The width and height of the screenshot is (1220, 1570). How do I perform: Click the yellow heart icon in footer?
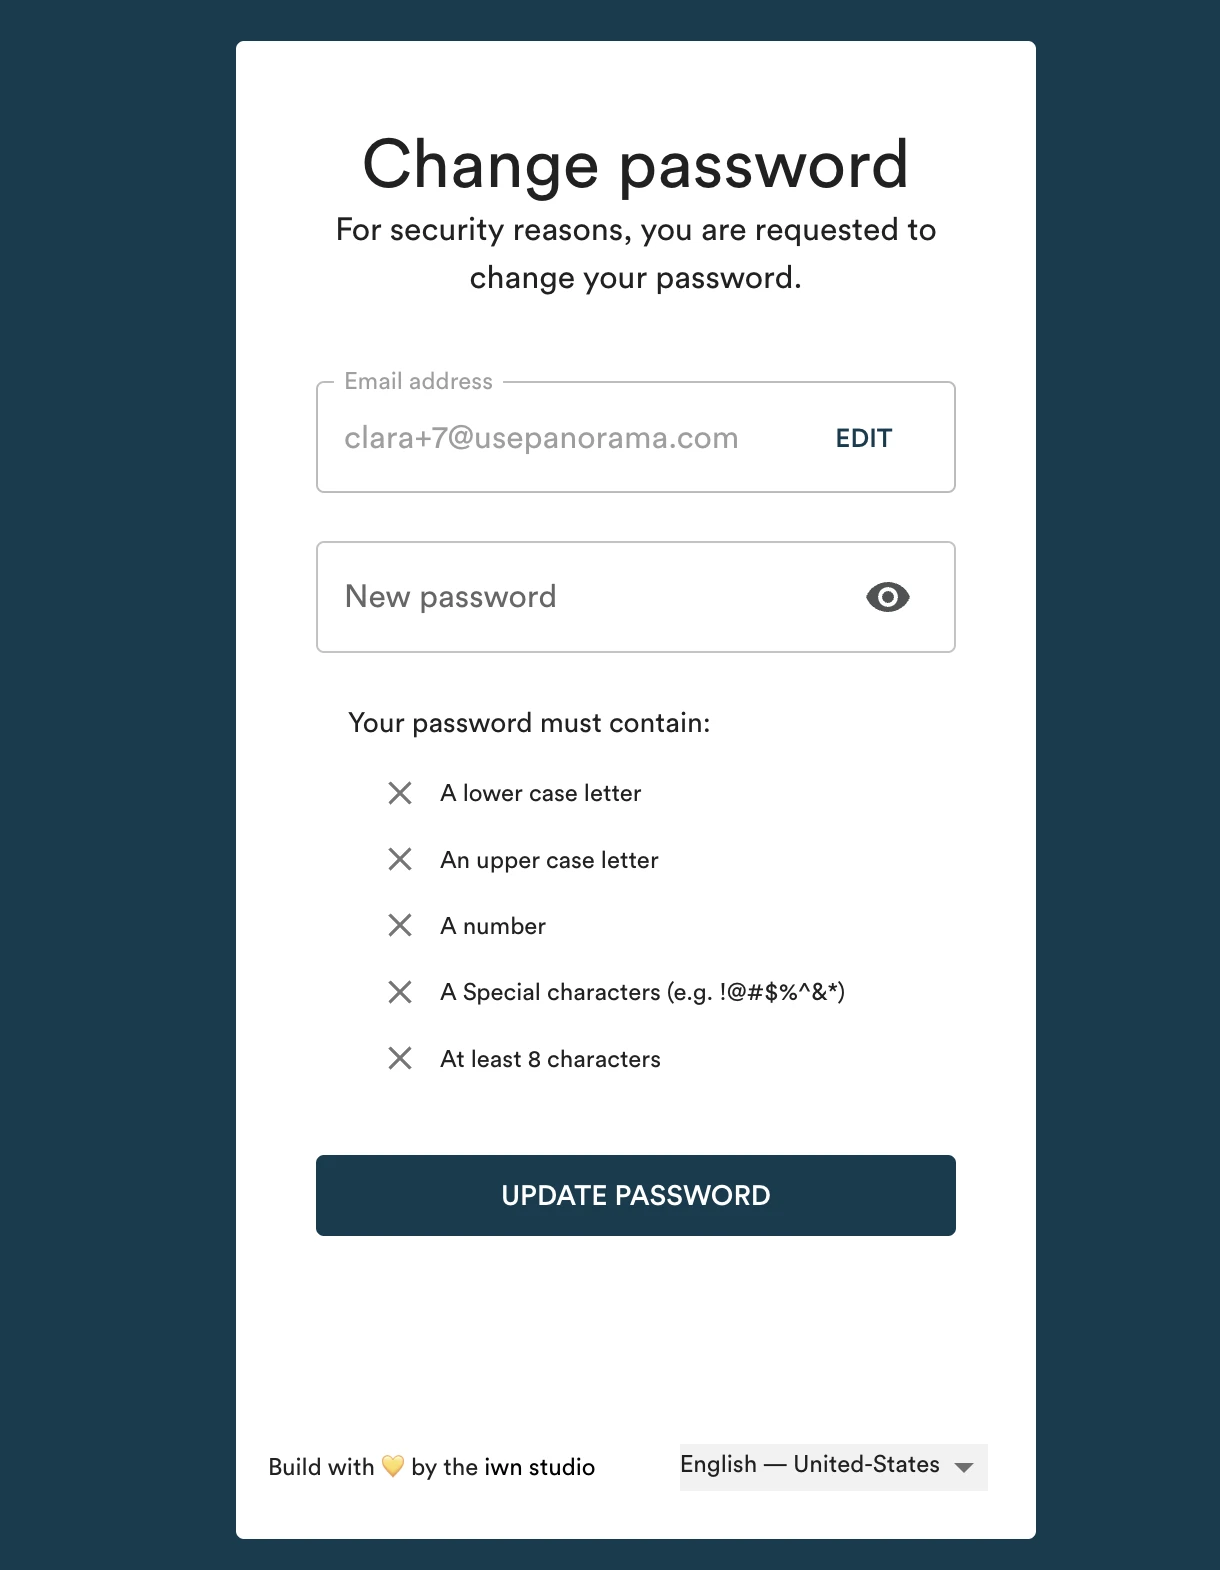[x=393, y=1466]
